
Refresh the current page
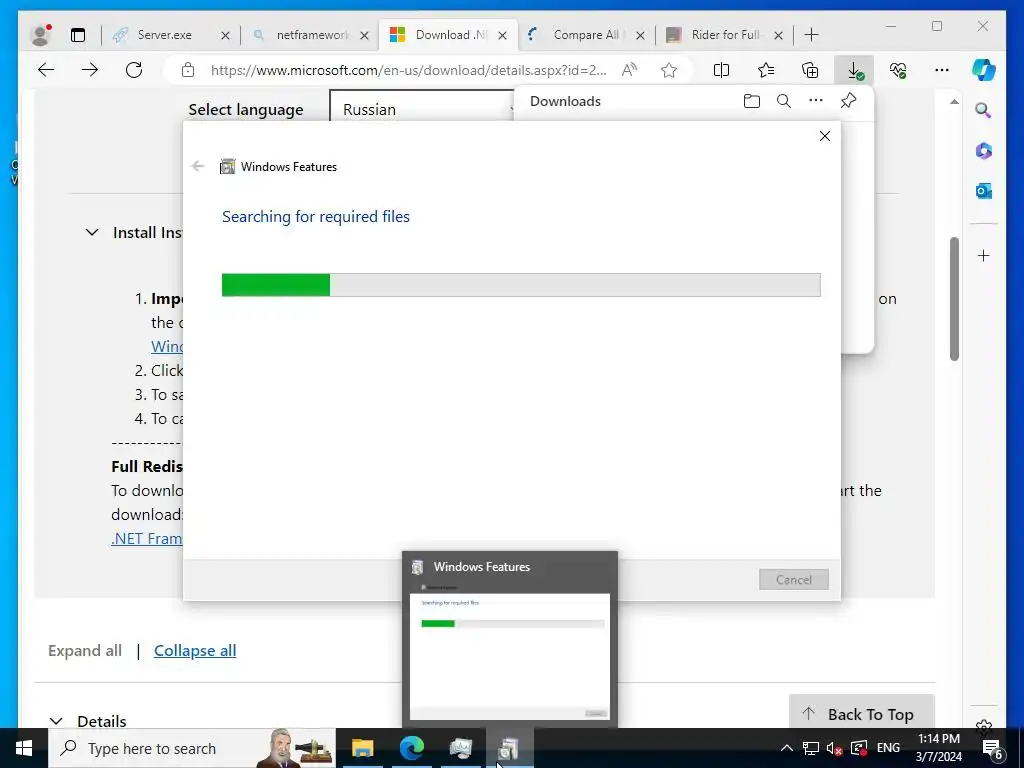point(134,70)
